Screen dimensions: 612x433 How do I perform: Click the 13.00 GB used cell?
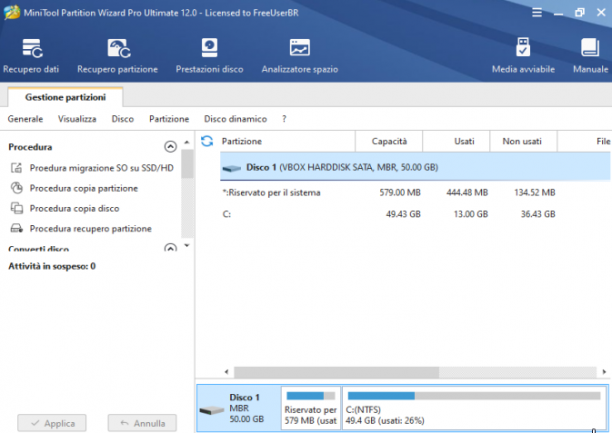[471, 214]
